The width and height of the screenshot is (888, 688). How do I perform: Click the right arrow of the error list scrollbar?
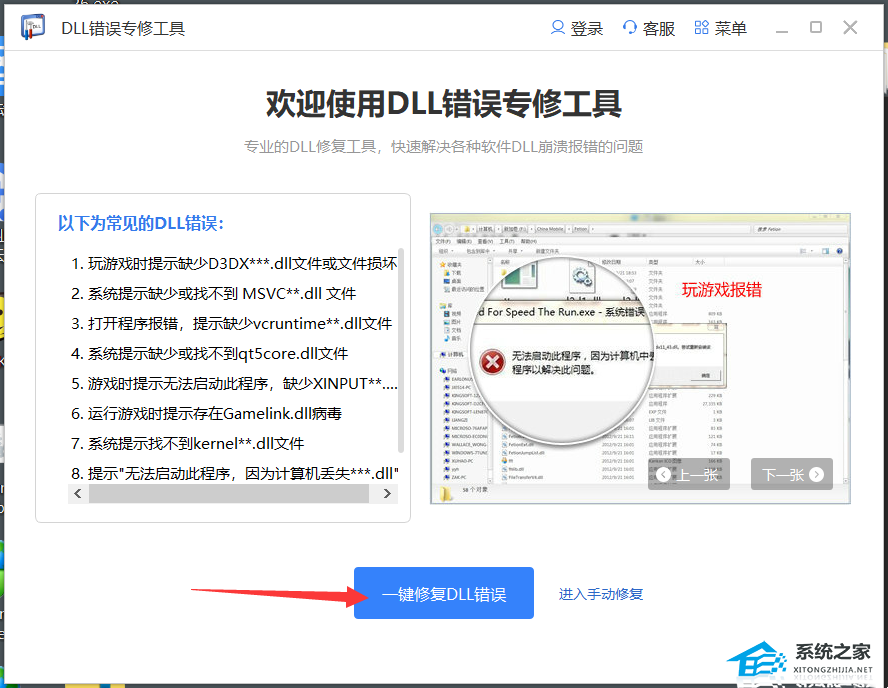[388, 493]
